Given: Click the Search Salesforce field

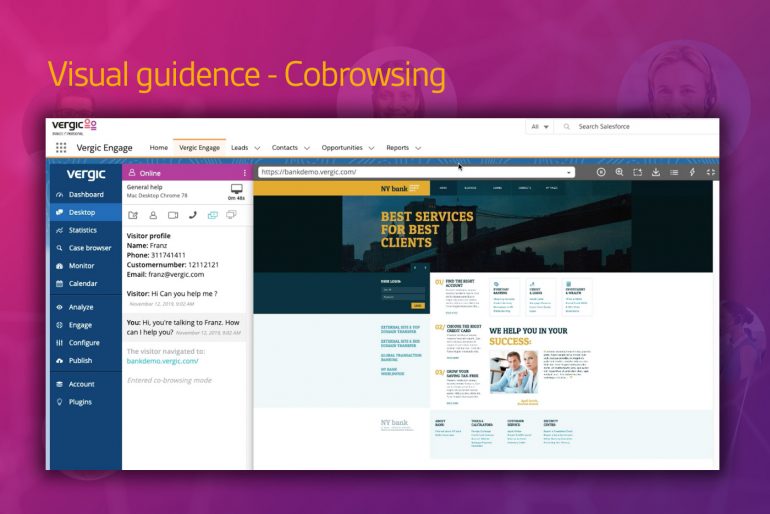Looking at the screenshot, I should coord(638,127).
